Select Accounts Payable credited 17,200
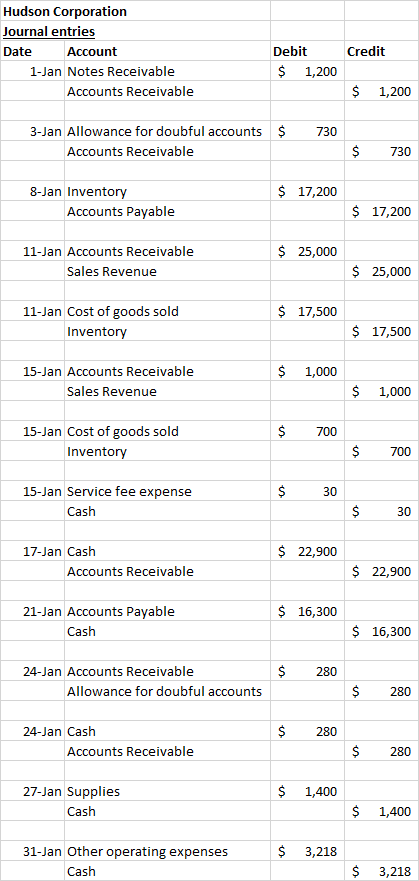The image size is (419, 881). tap(167, 212)
